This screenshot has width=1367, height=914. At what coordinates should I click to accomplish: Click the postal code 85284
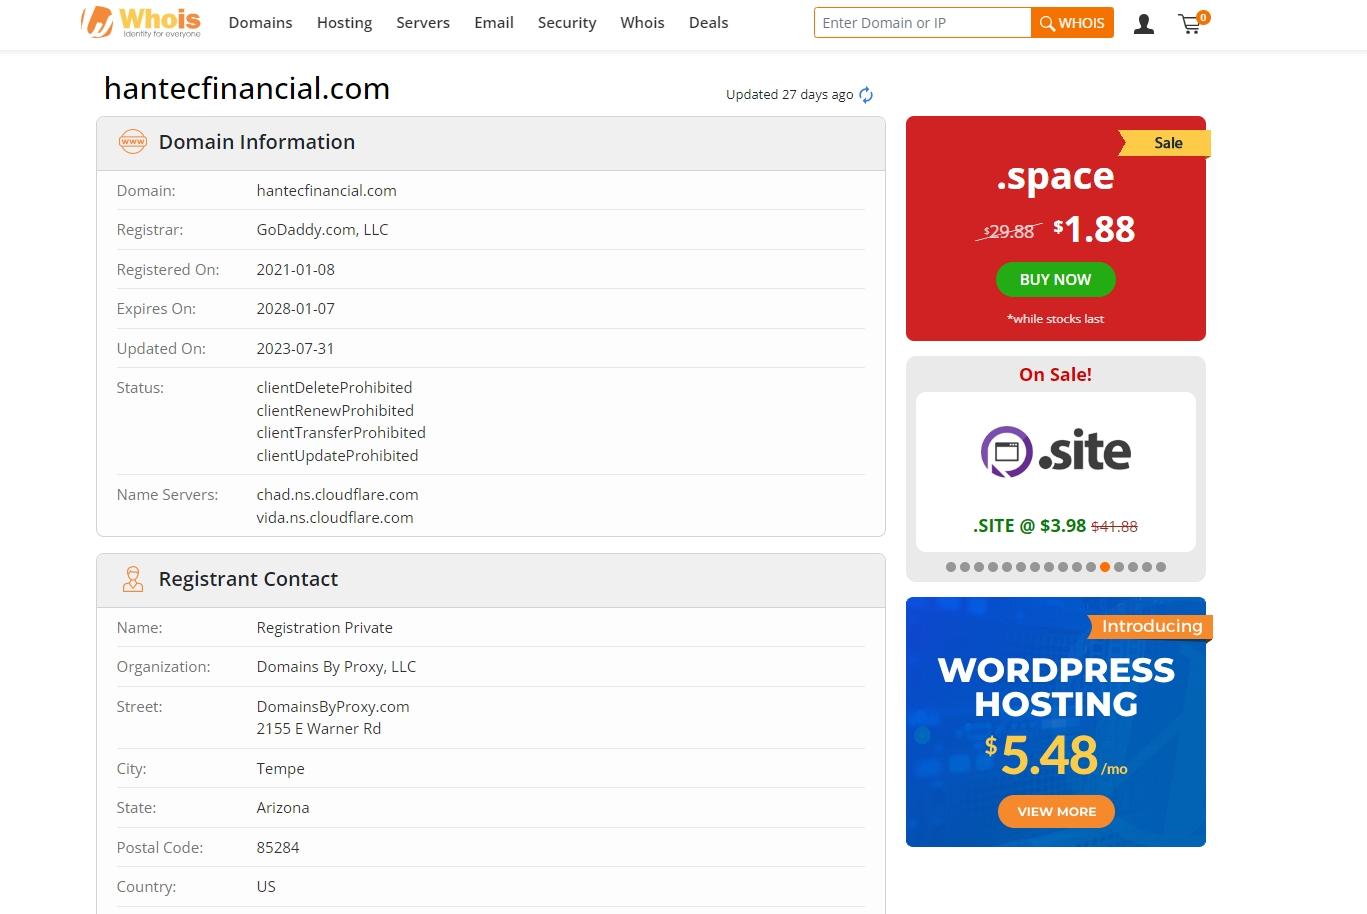coord(278,848)
